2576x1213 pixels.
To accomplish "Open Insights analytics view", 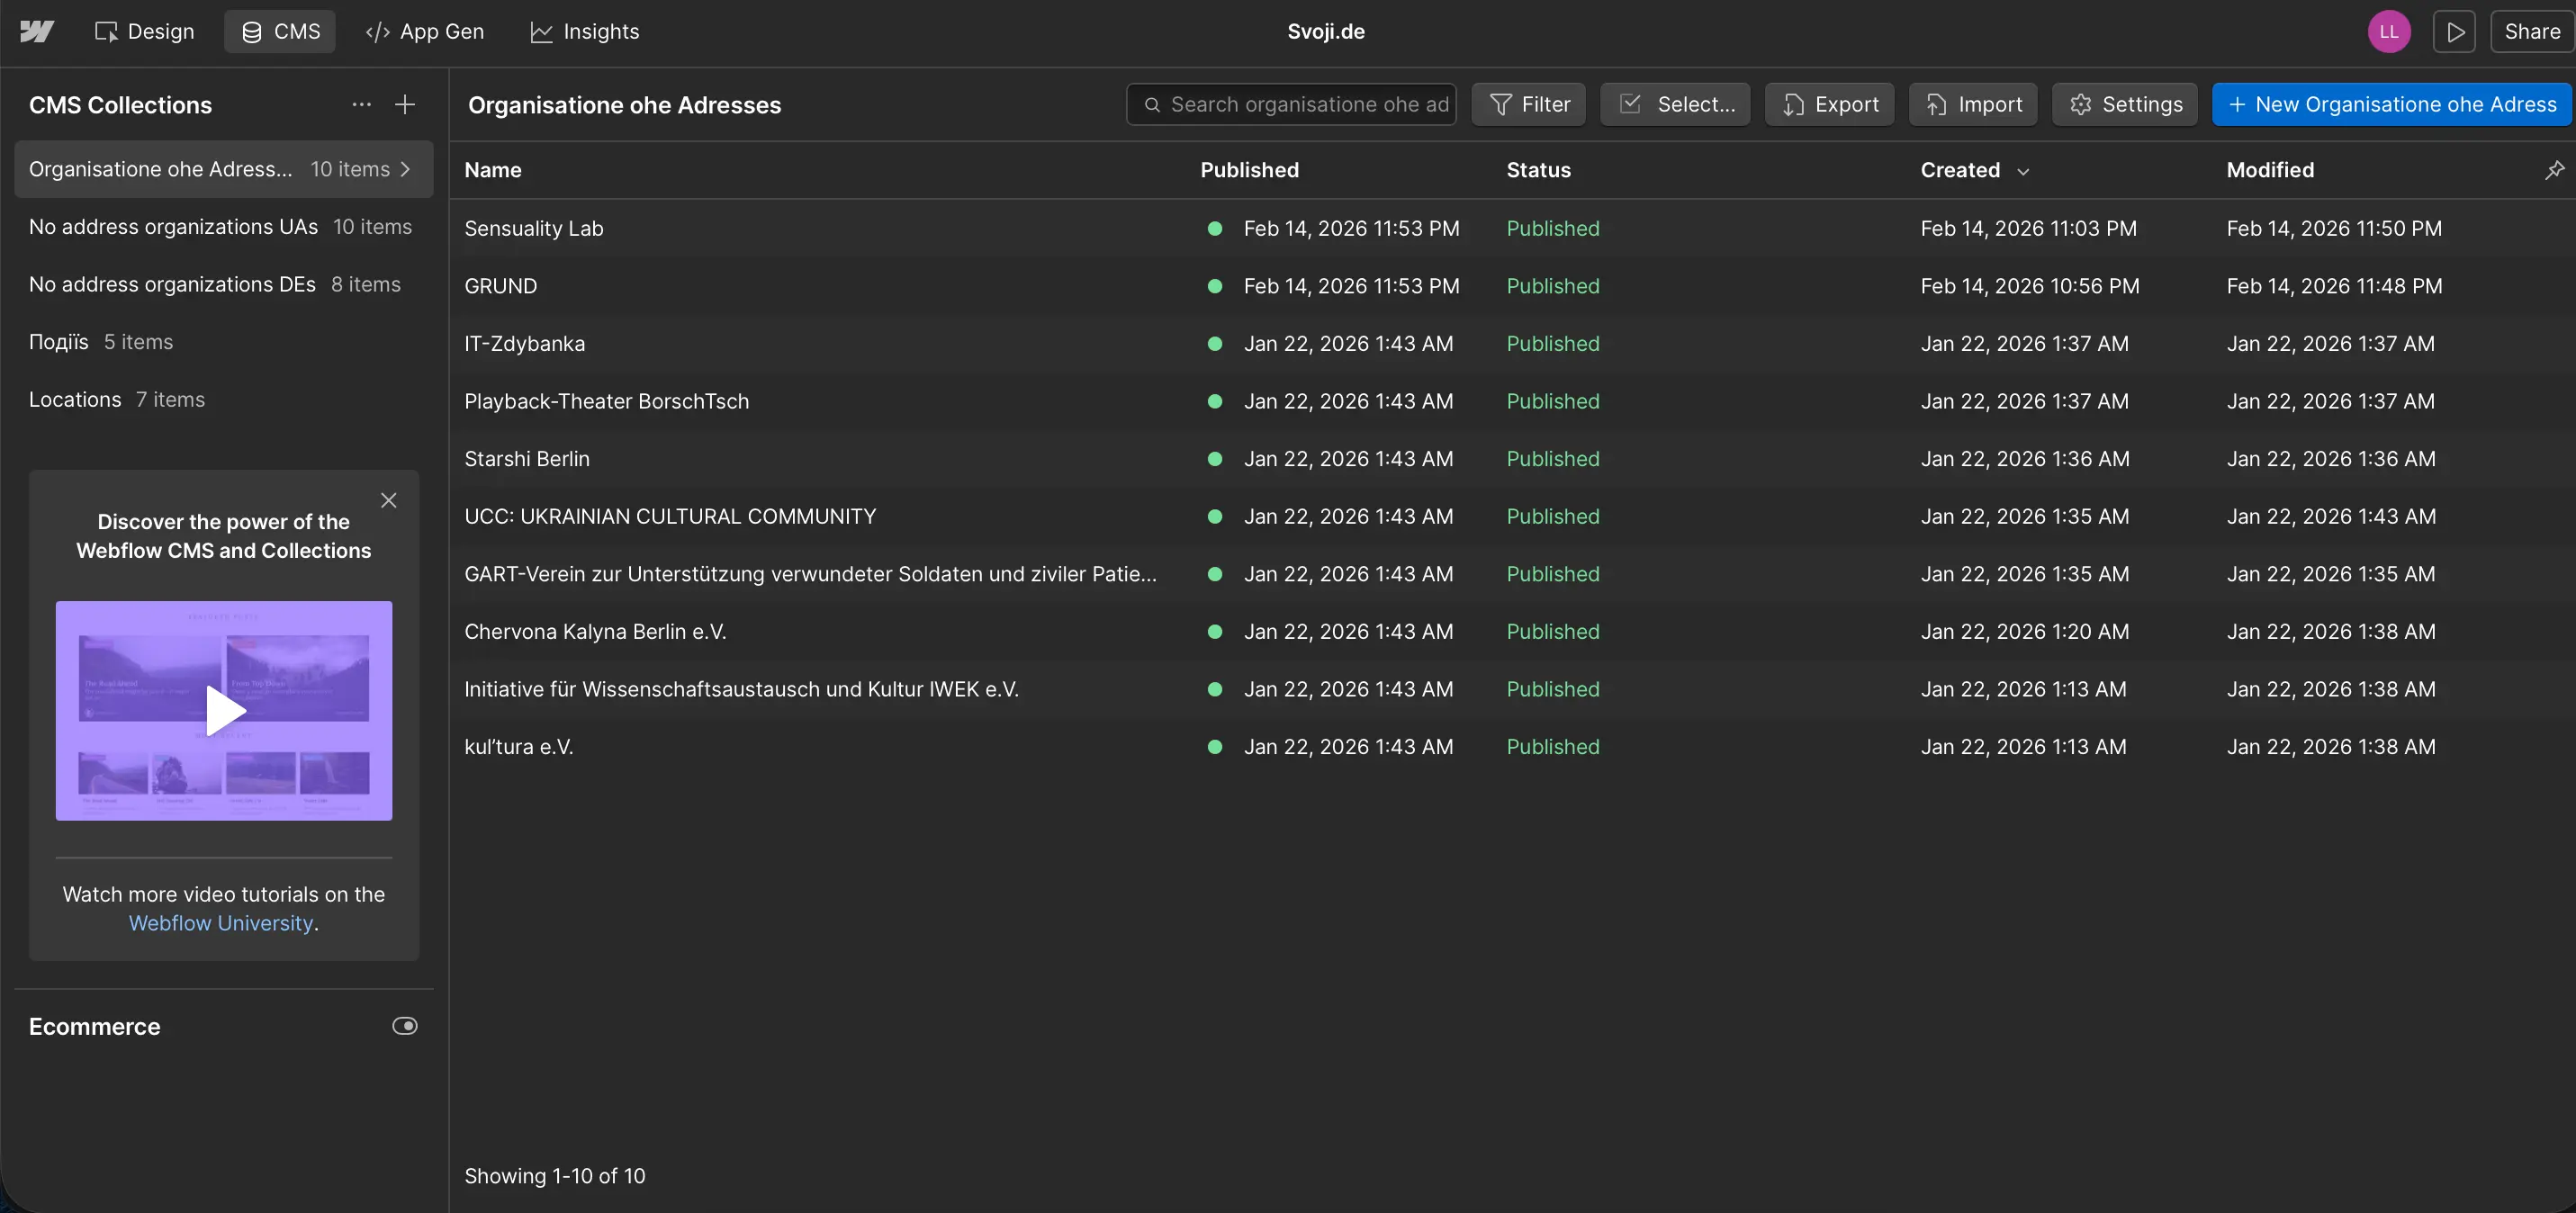I will (x=584, y=31).
